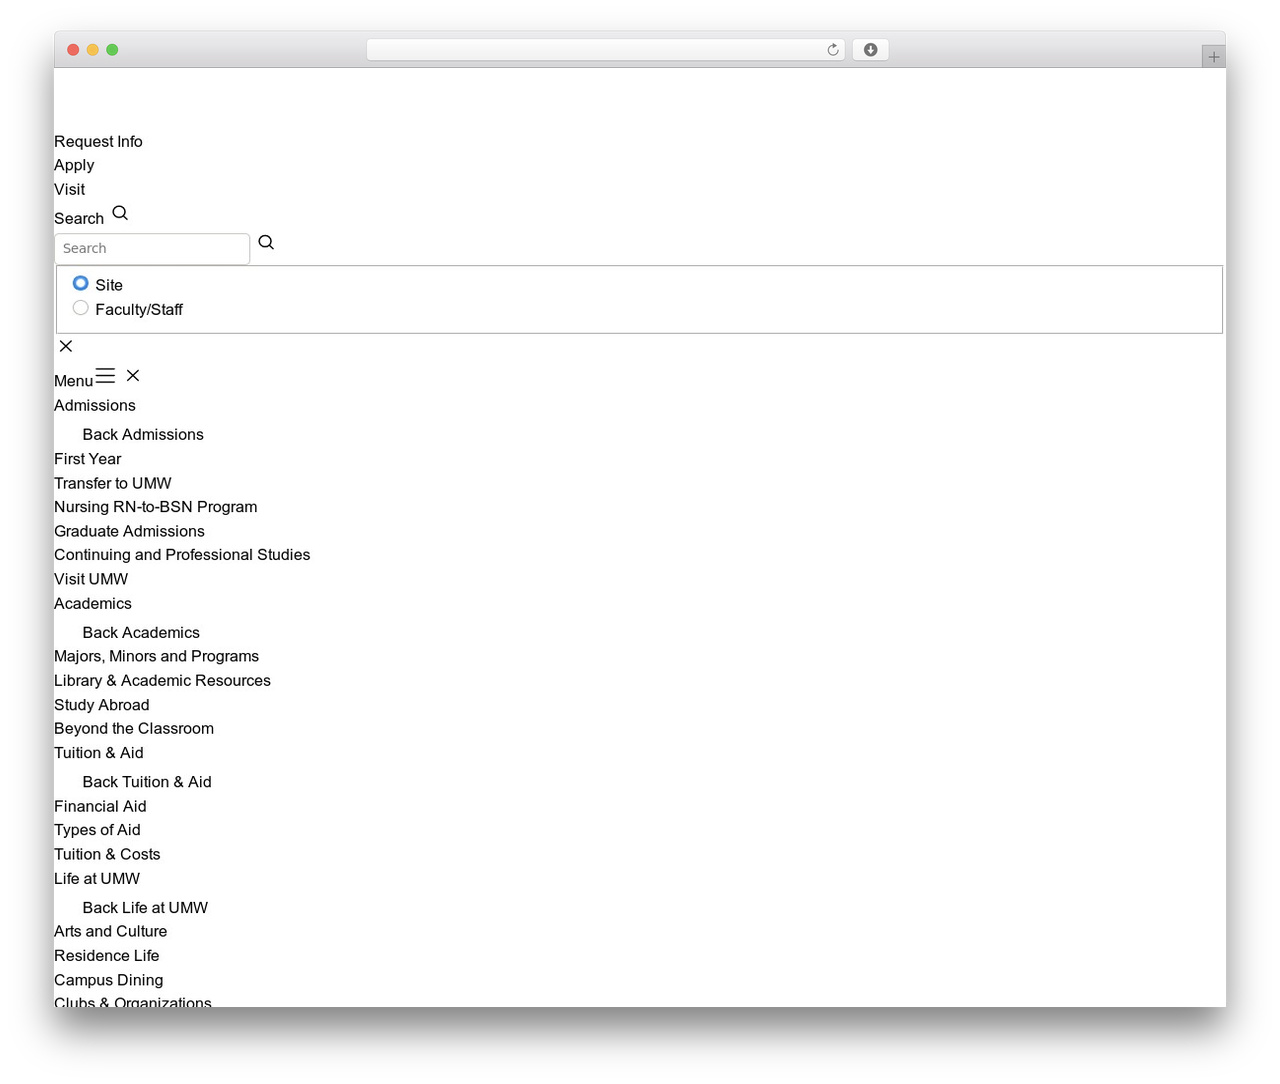Open Arts and Culture link
1280x1084 pixels.
111,931
